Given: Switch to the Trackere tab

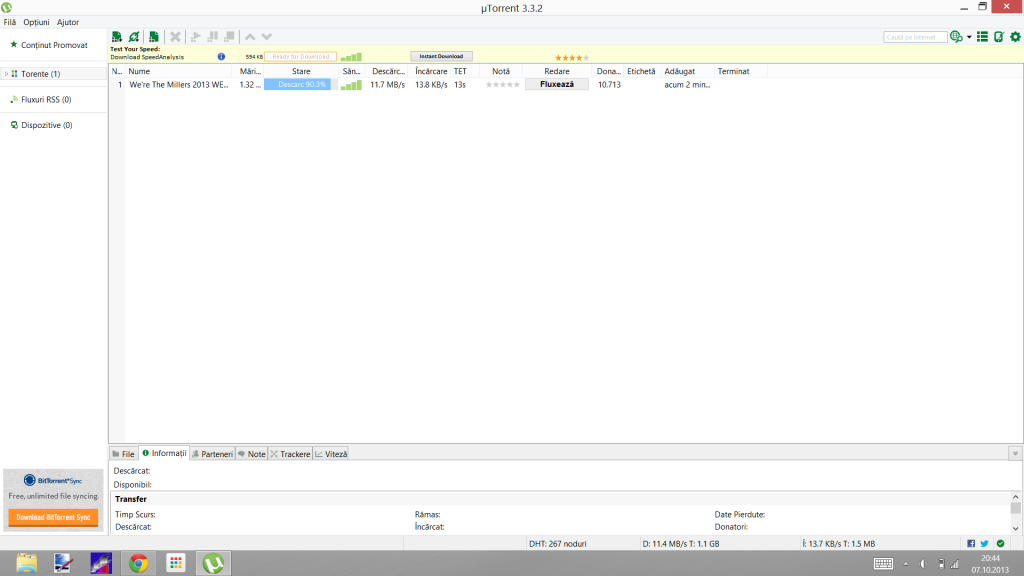Looking at the screenshot, I should [291, 454].
